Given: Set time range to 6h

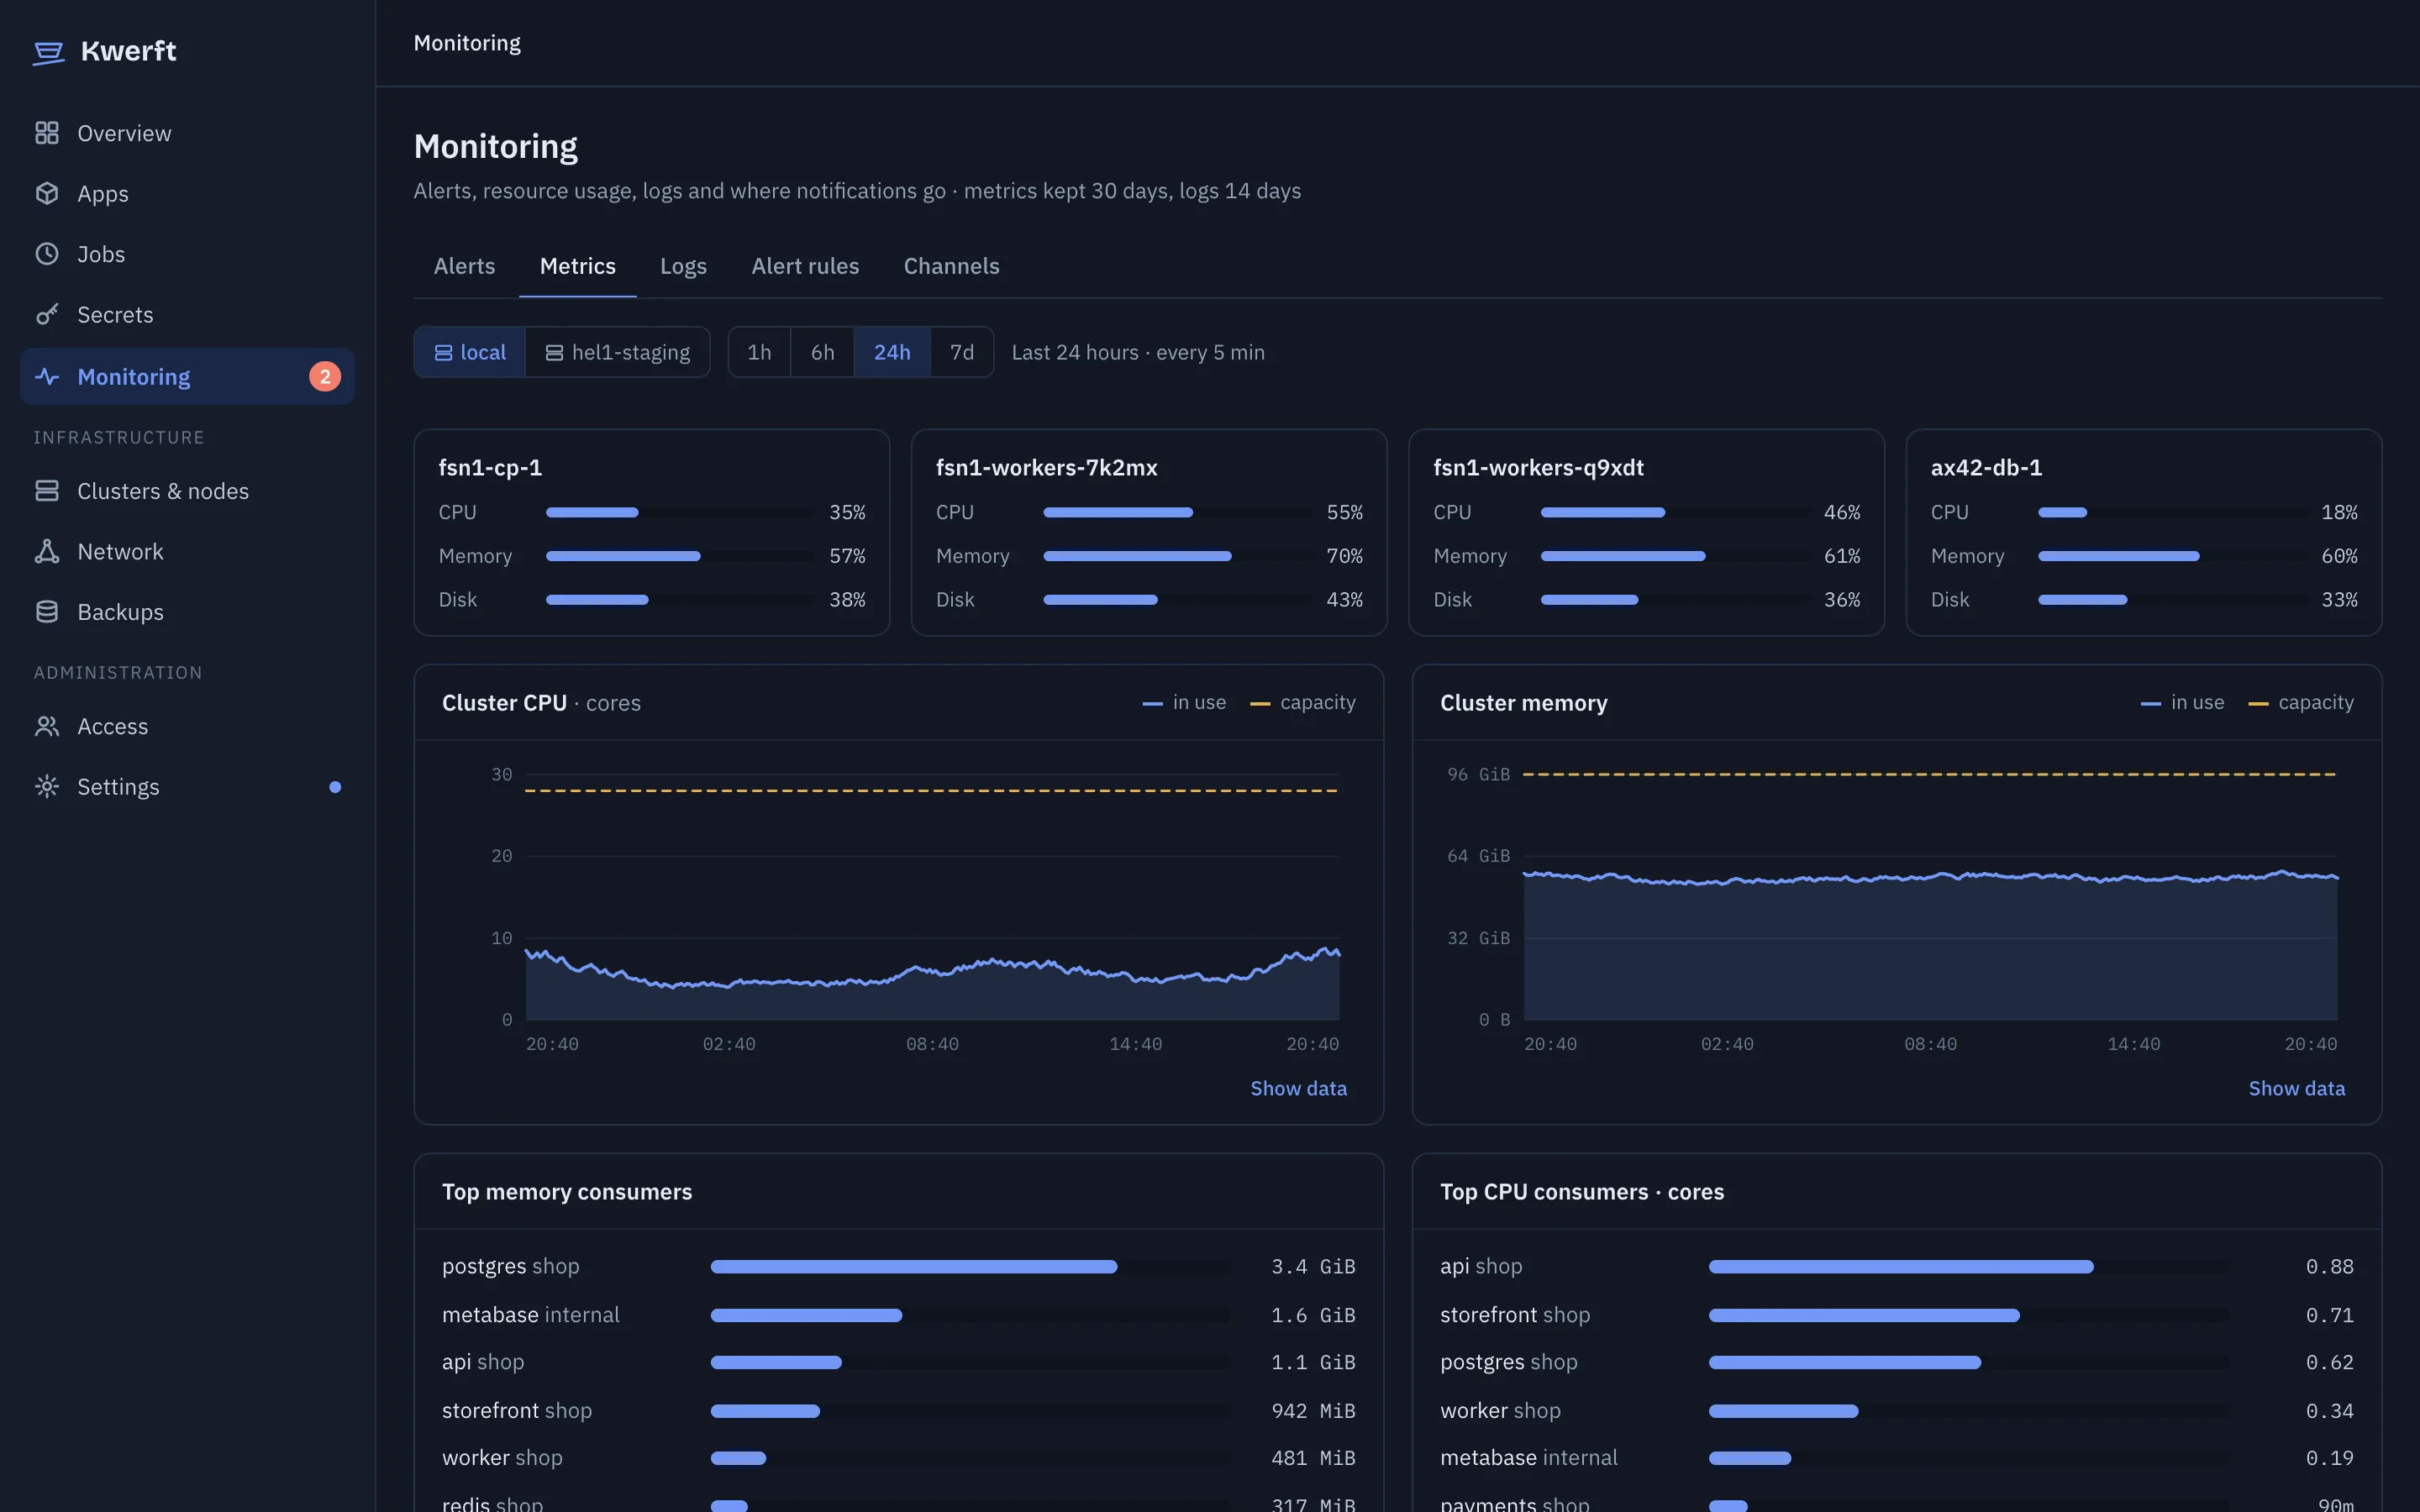Looking at the screenshot, I should 822,352.
